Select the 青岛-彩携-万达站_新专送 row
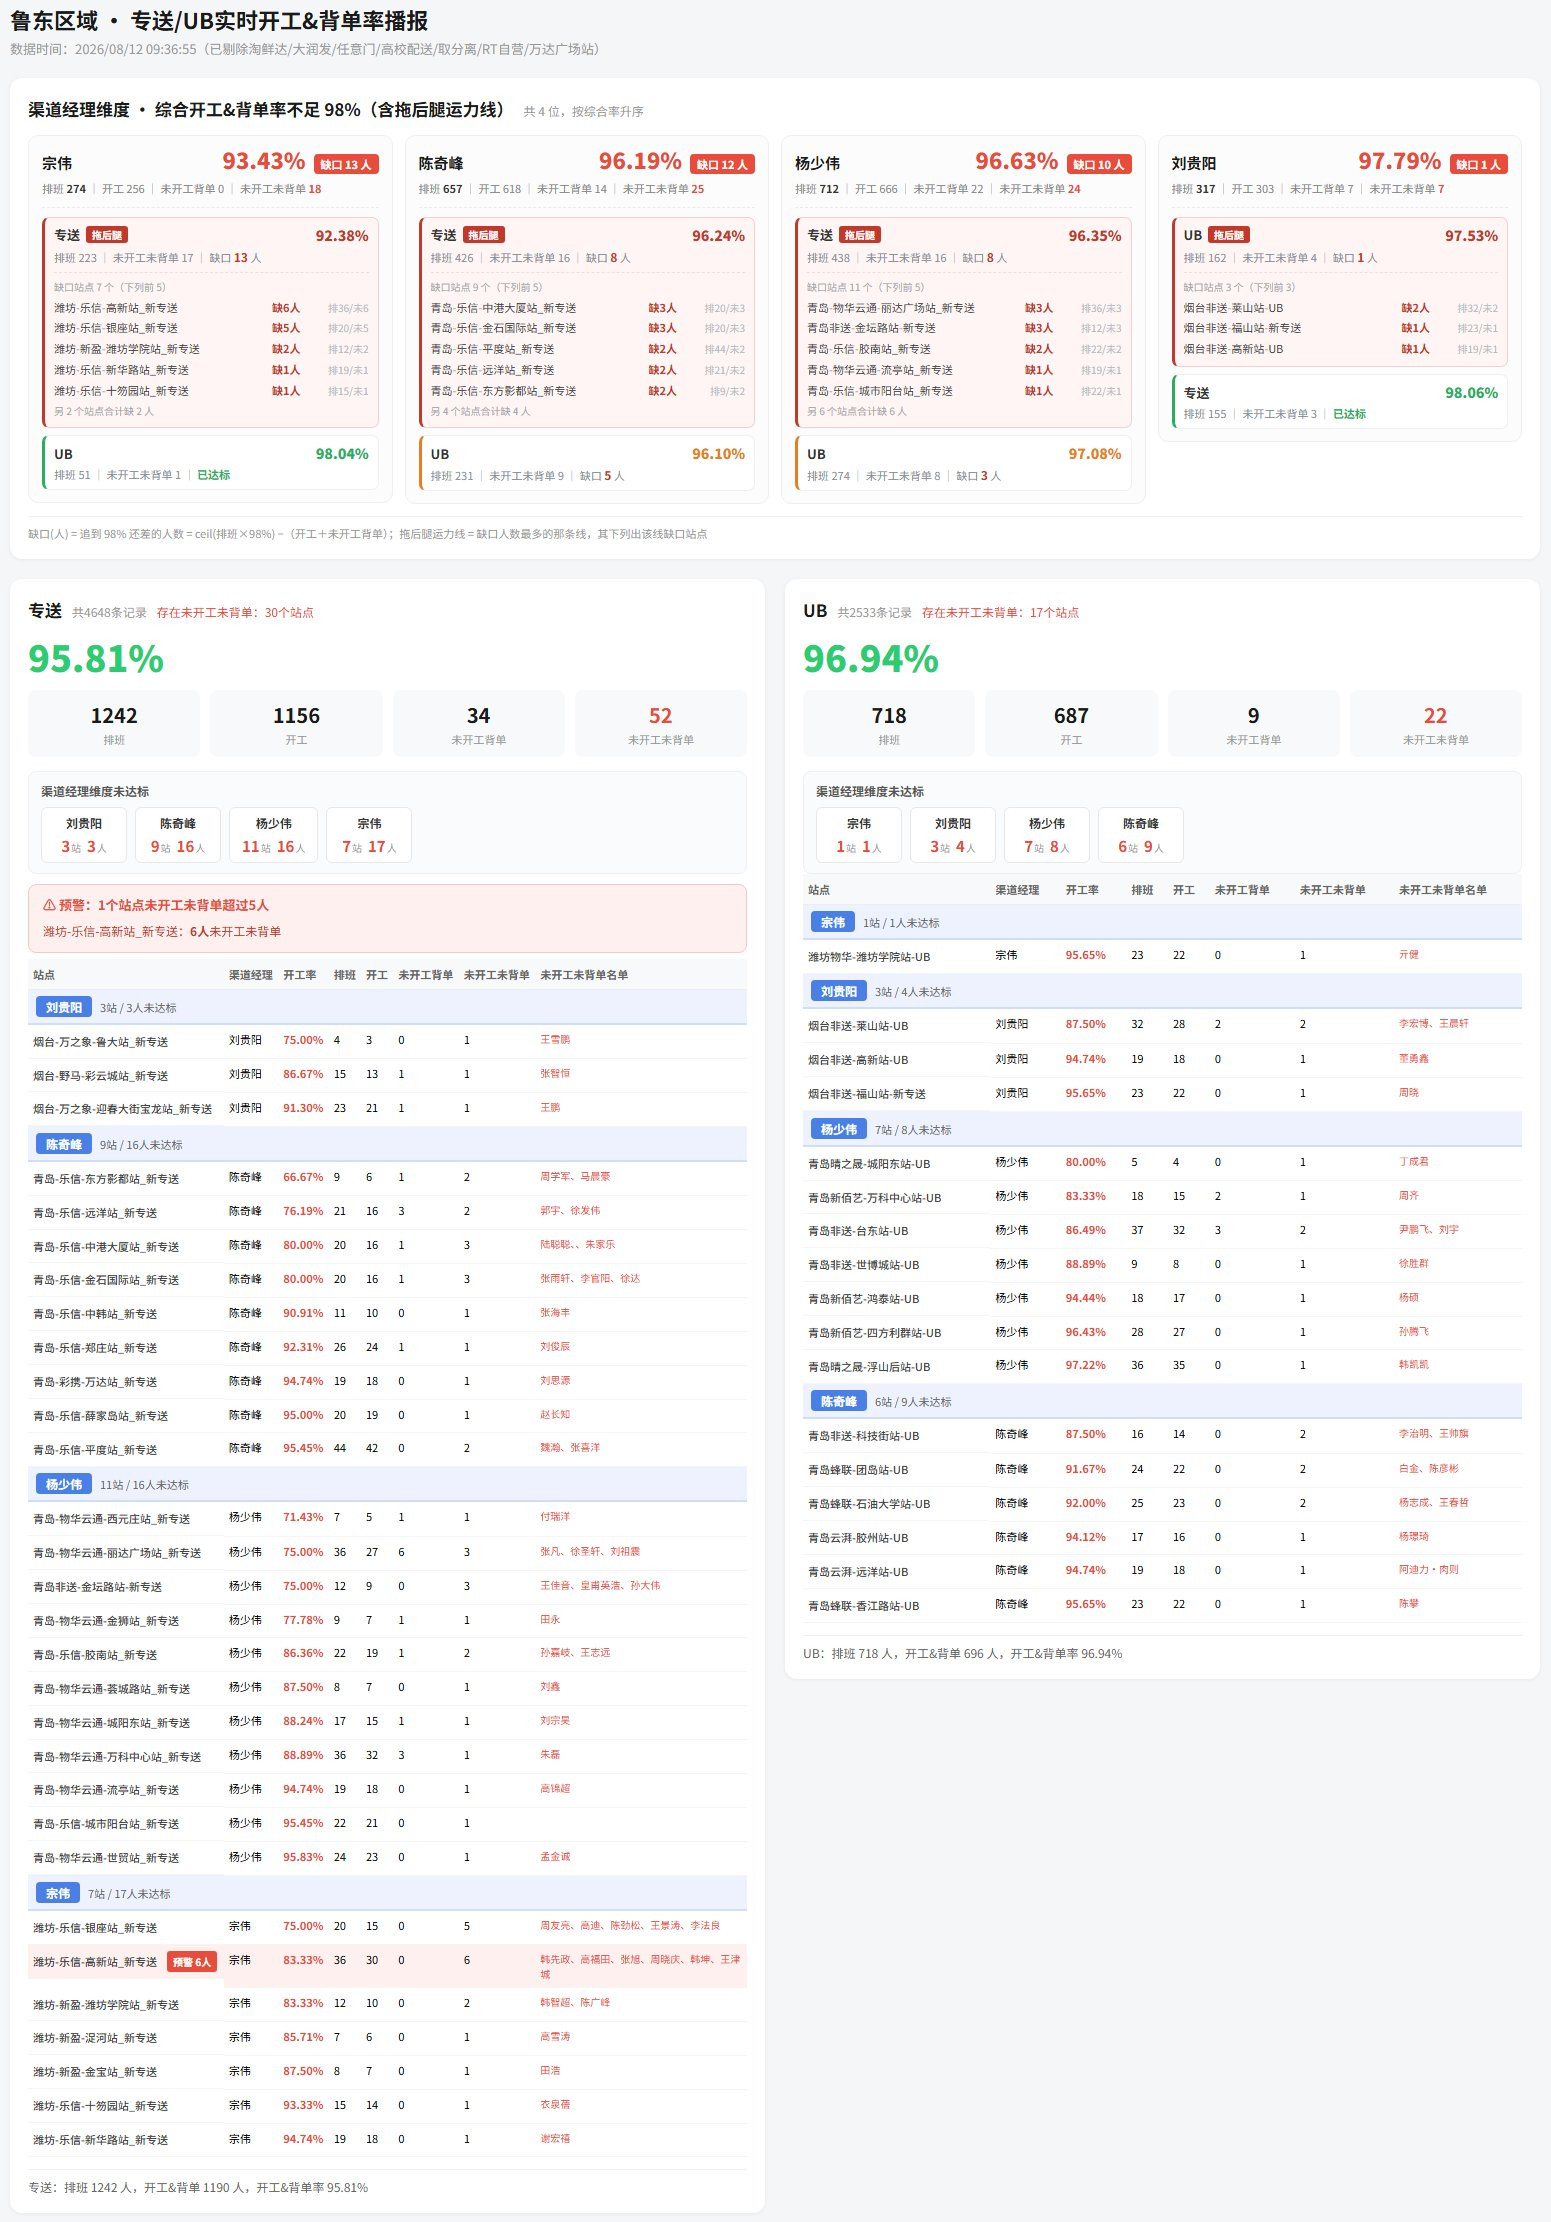 pyautogui.click(x=388, y=1381)
